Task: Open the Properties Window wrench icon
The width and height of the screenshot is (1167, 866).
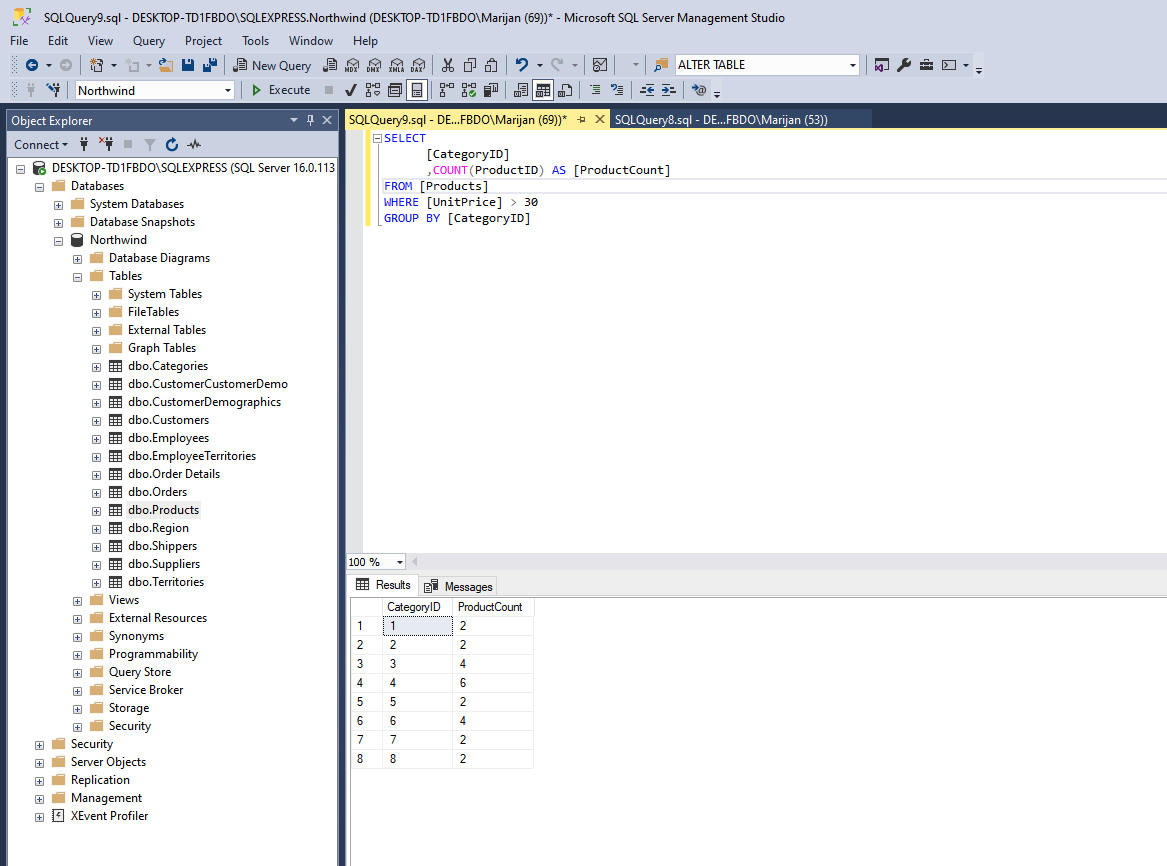Action: (x=904, y=65)
